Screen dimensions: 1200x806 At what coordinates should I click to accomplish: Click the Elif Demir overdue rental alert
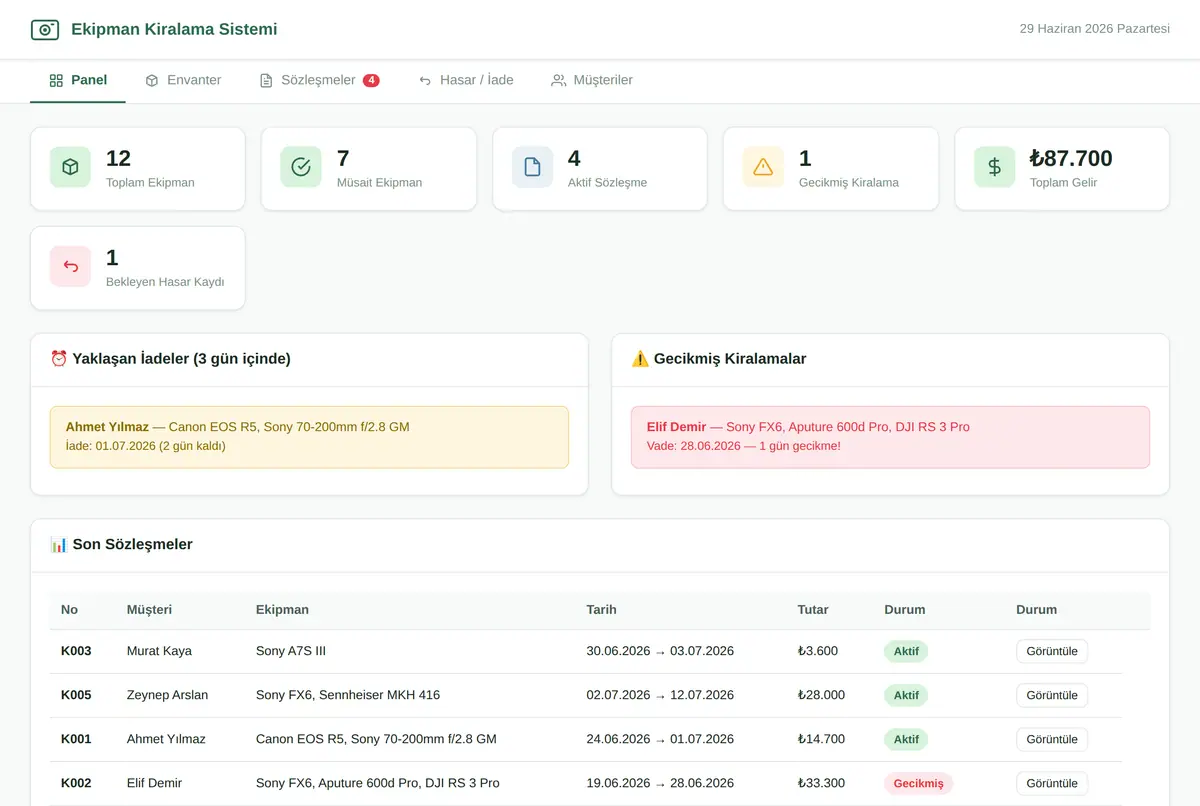coord(890,437)
